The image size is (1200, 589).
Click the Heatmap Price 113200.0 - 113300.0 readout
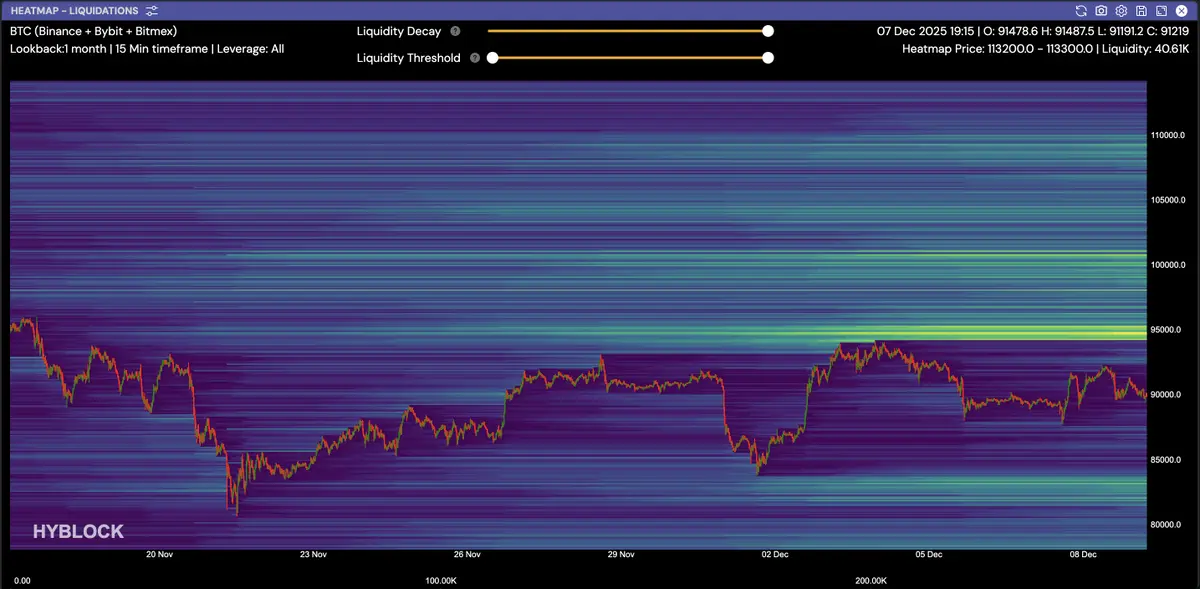(1046, 48)
